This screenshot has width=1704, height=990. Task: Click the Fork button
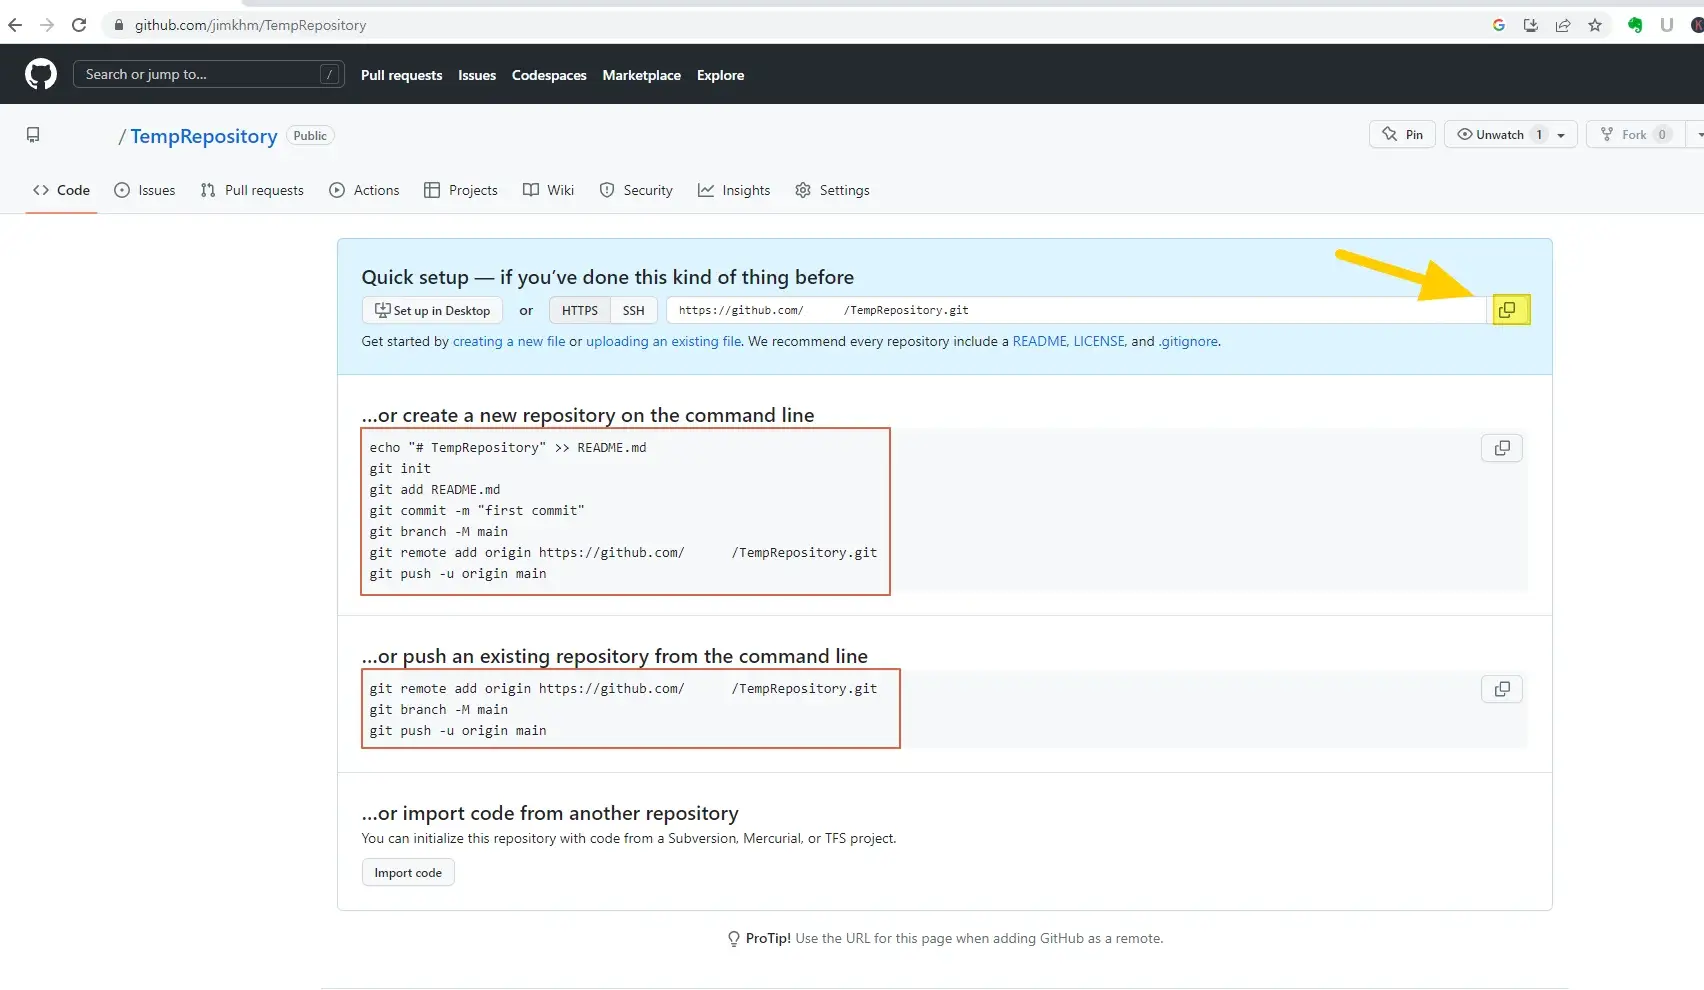(1635, 135)
